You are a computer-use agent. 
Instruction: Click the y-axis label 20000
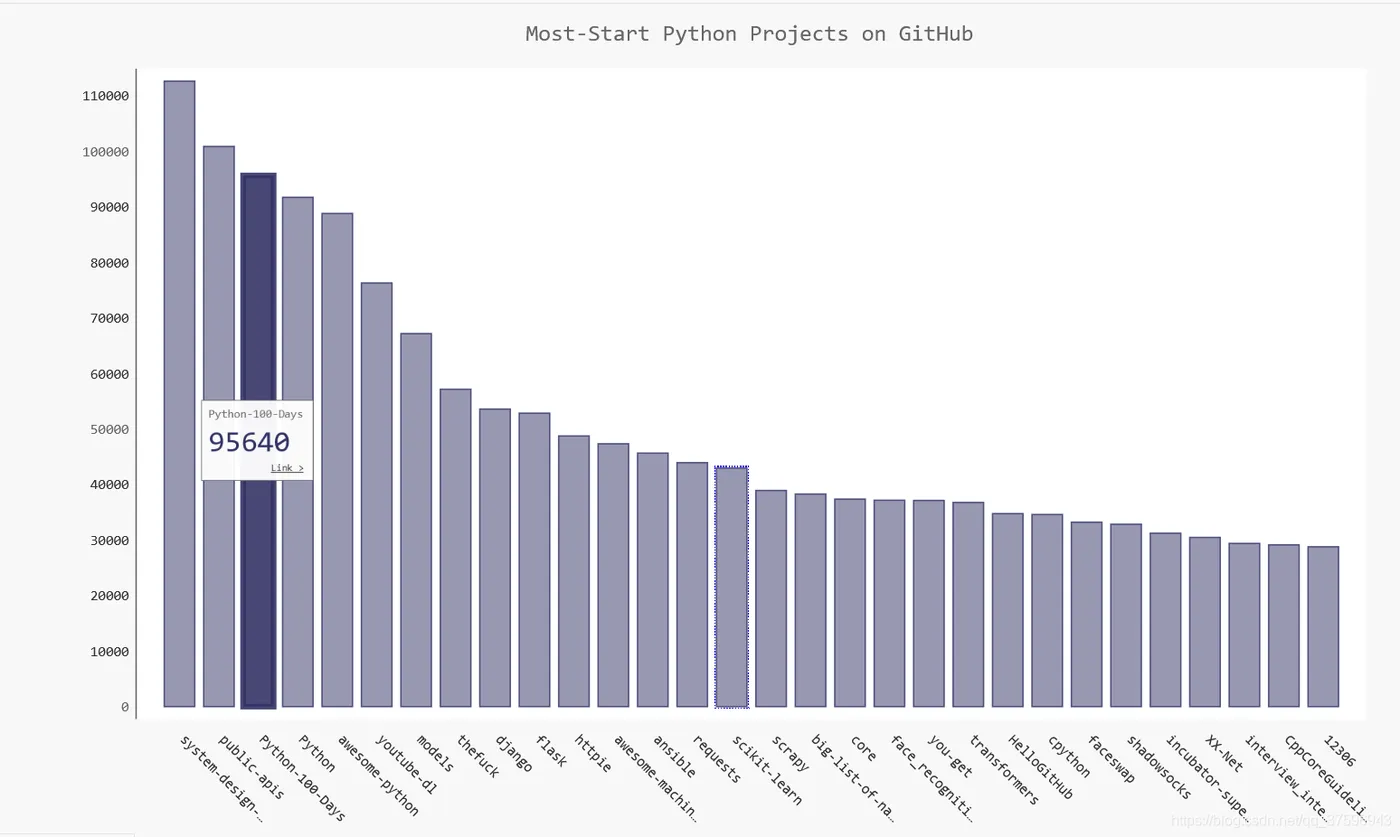click(x=110, y=595)
